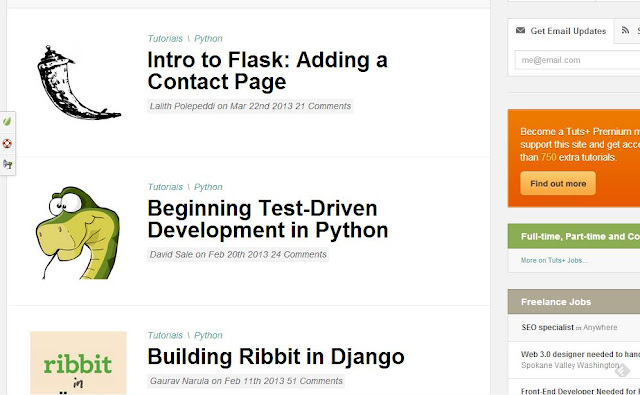Click the Freelance Jobs header
Screen dimensions: 640x395
point(574,302)
